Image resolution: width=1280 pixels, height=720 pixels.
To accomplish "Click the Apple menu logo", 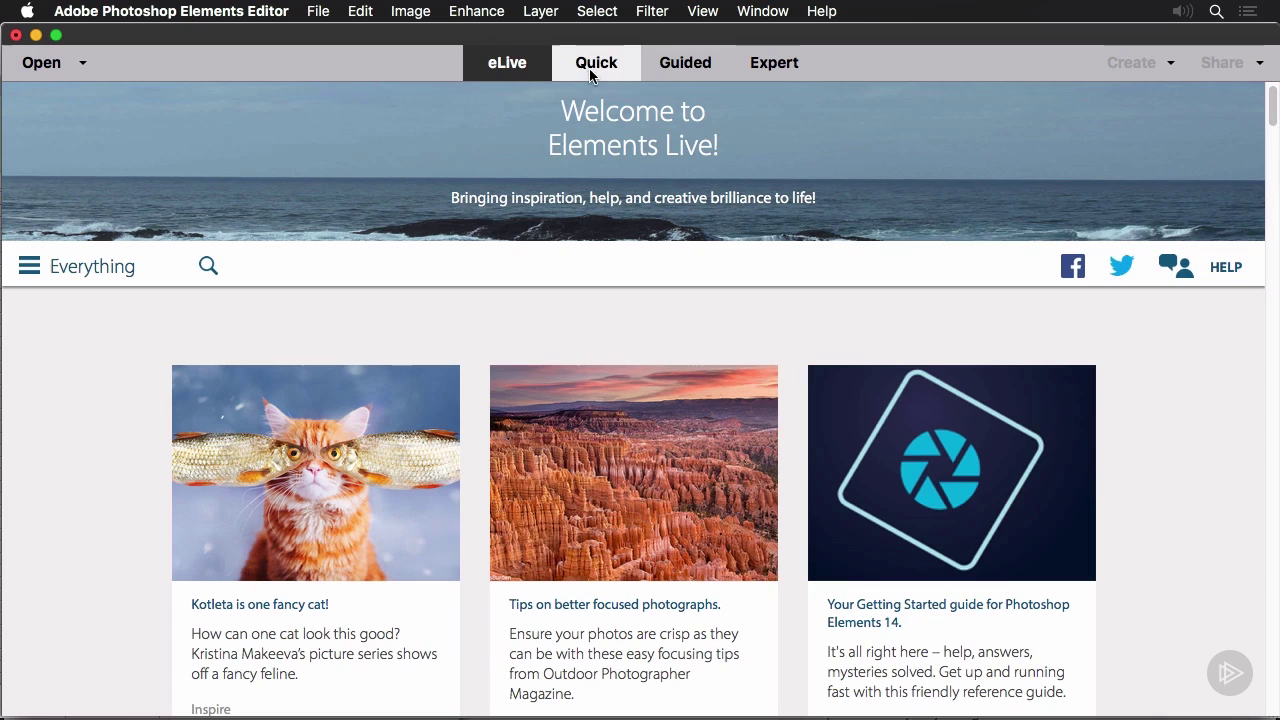I will click(27, 11).
